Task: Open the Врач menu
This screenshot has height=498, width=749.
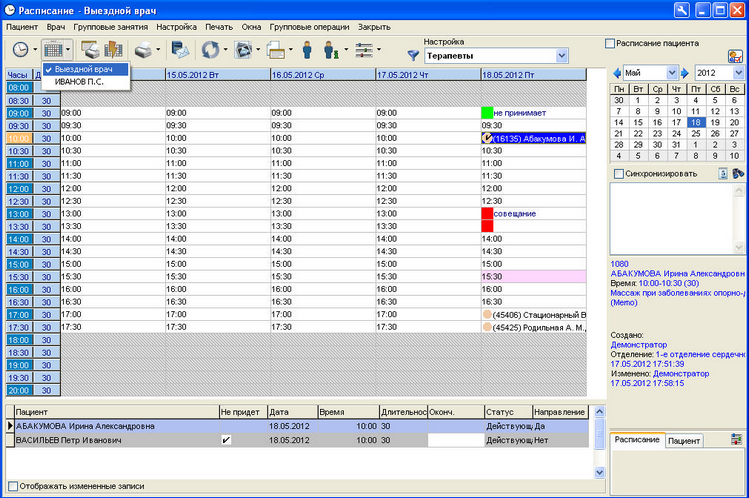Action: pos(56,27)
